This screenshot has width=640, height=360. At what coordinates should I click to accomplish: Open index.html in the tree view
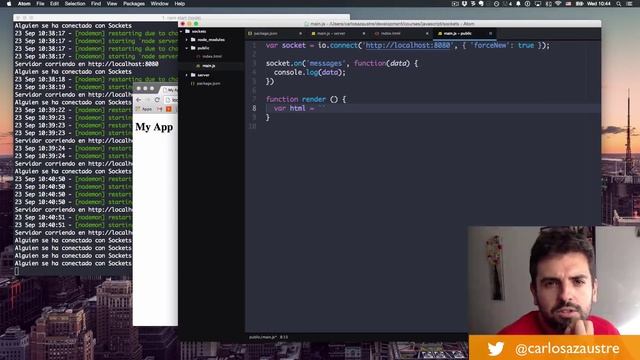(x=211, y=56)
